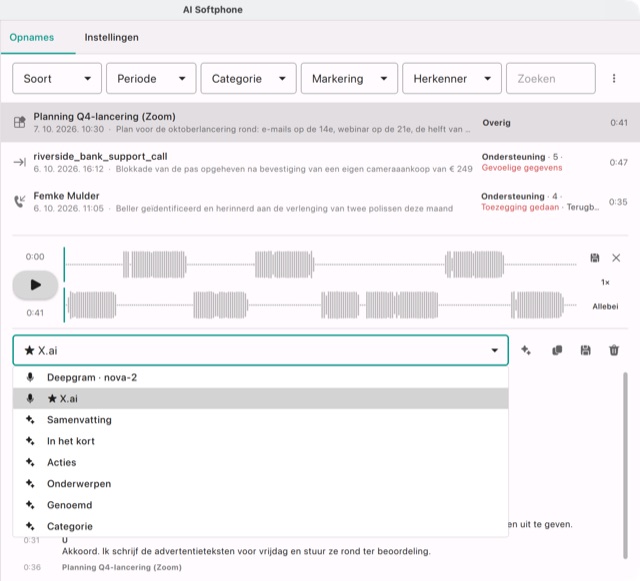This screenshot has width=640, height=581.
Task: Click the sparkle icon beside Categorie option
Action: (x=30, y=525)
